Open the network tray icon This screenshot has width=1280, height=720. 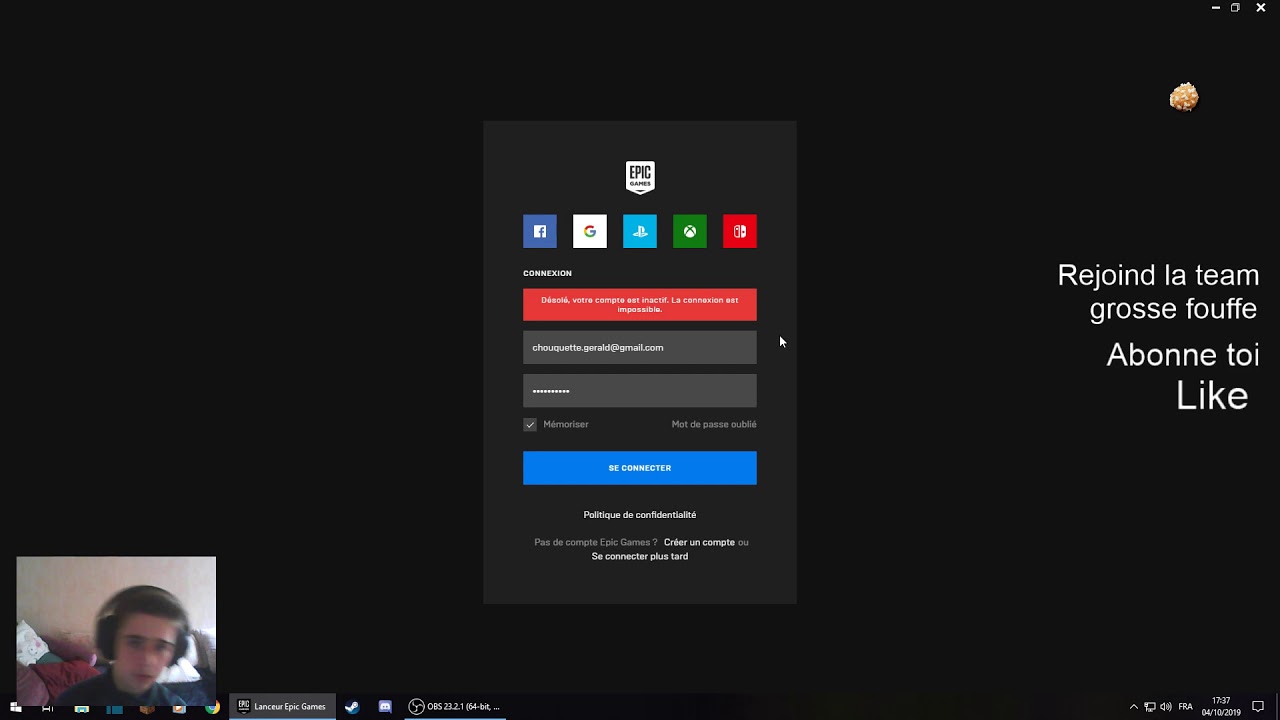pos(1150,707)
